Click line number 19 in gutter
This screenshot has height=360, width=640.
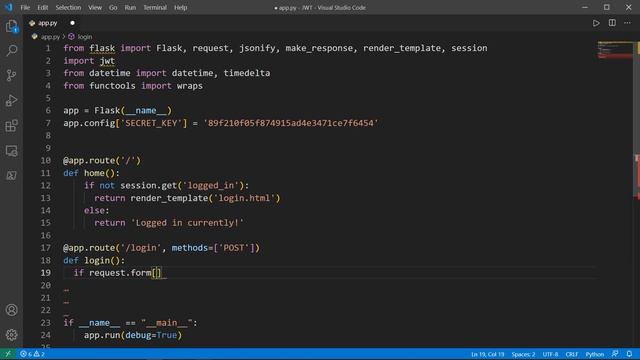pyautogui.click(x=45, y=273)
